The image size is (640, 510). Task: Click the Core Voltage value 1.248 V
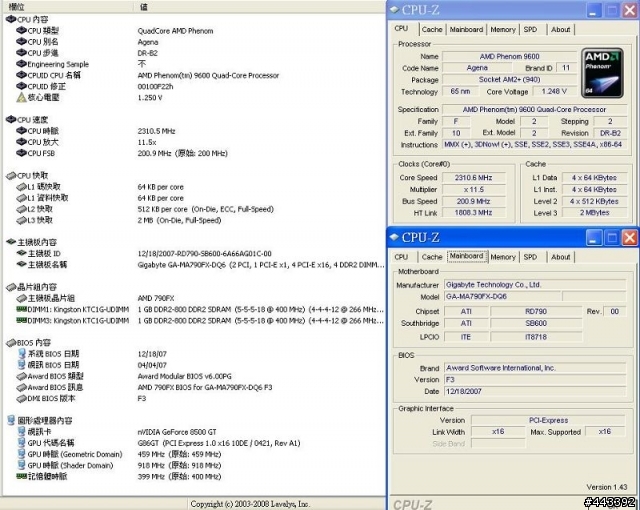(x=554, y=91)
